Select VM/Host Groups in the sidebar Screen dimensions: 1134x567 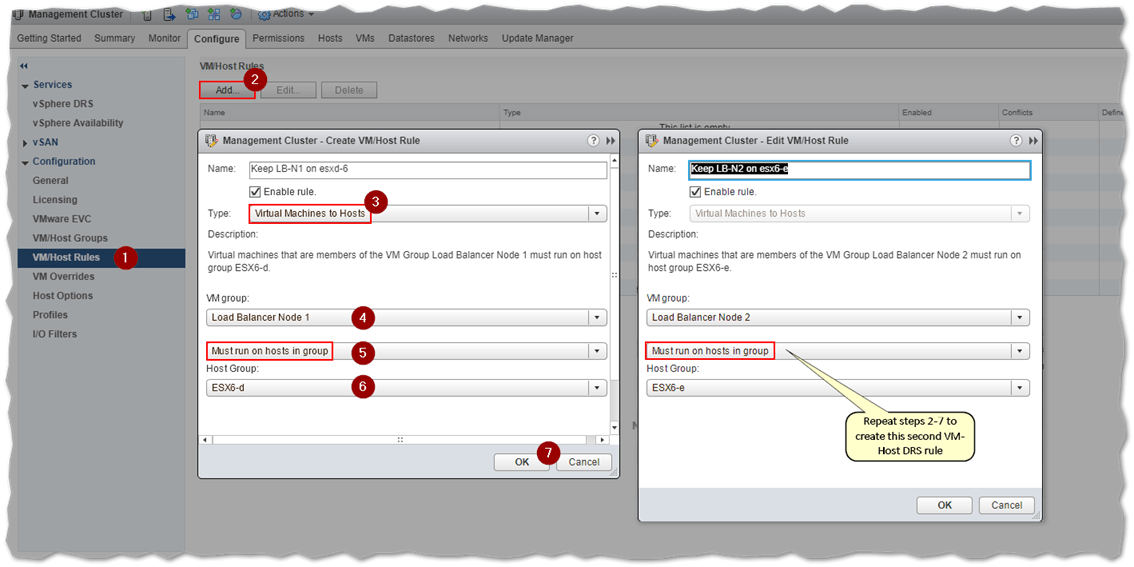tap(70, 238)
